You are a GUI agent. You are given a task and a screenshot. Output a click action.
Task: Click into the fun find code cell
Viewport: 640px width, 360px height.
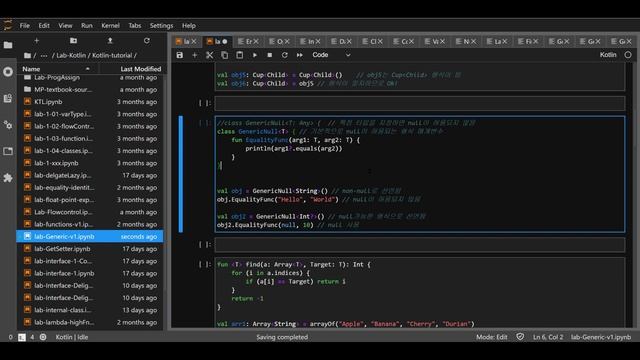[x=420, y=292]
